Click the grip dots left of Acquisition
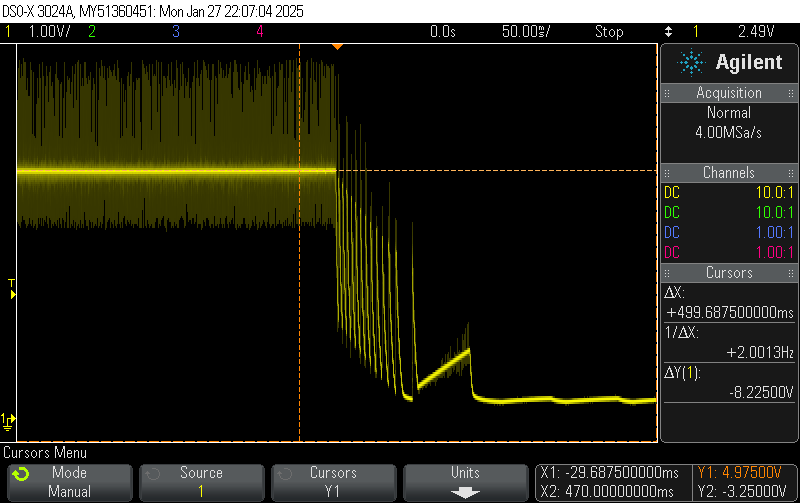Viewport: 800px width, 503px height. pos(666,93)
